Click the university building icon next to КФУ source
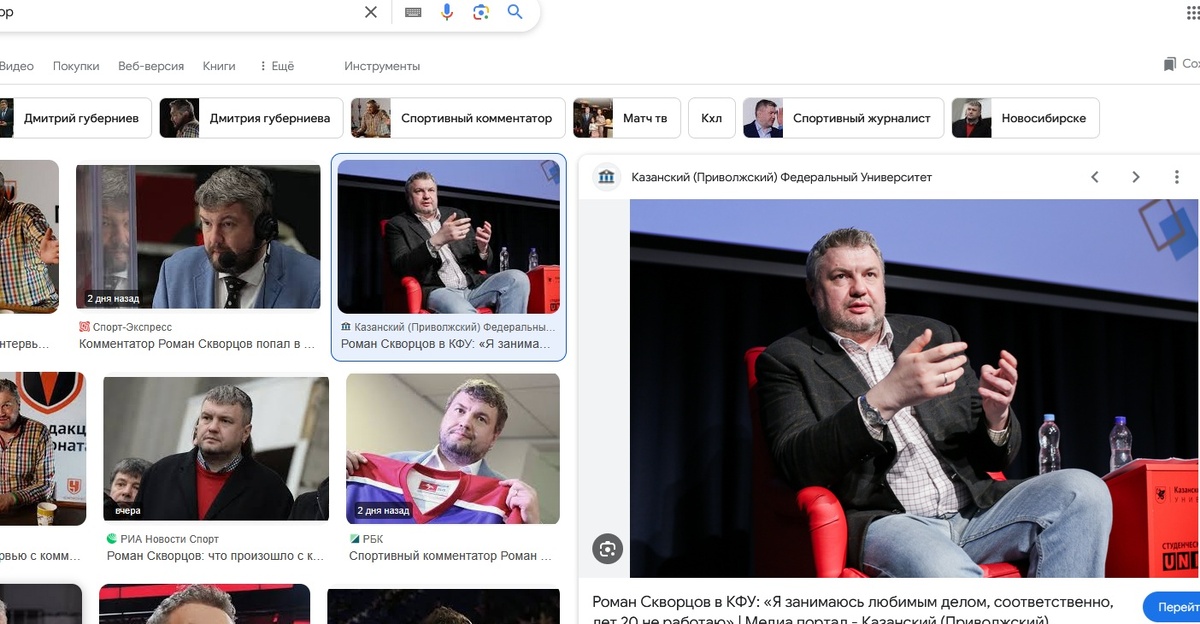Image resolution: width=1200 pixels, height=624 pixels. point(606,176)
